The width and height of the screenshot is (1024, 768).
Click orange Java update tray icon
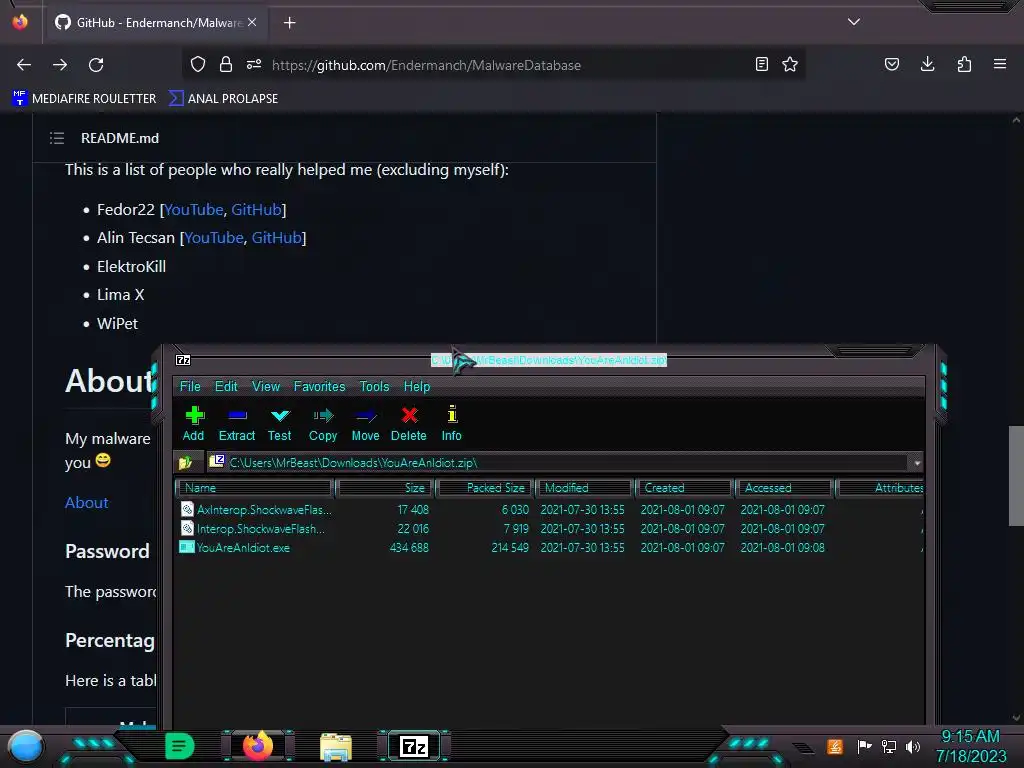835,746
